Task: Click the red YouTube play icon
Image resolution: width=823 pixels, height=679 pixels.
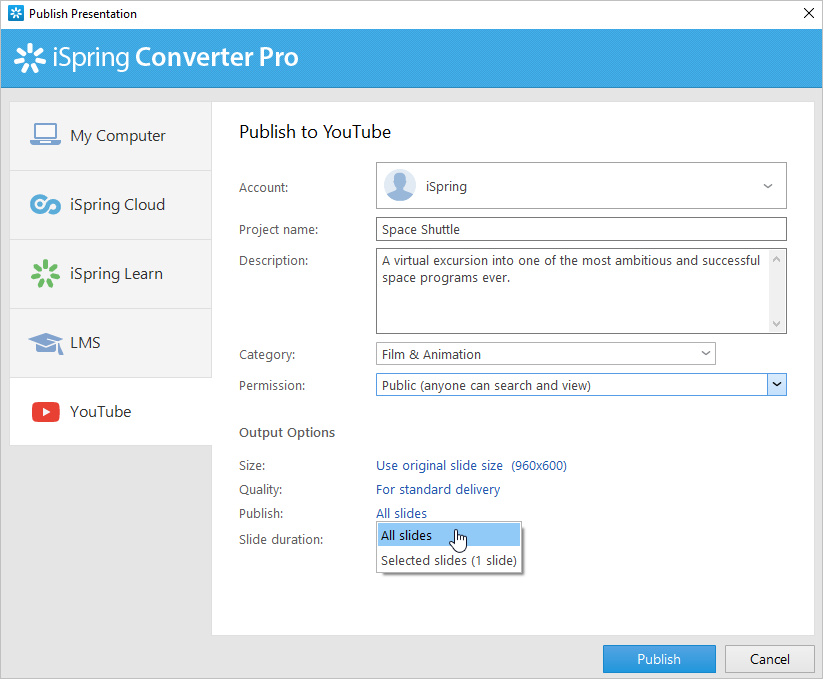Action: pyautogui.click(x=46, y=412)
